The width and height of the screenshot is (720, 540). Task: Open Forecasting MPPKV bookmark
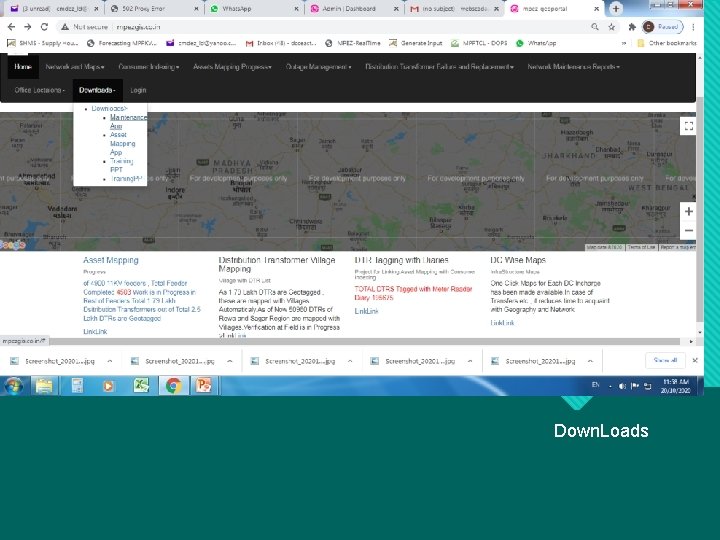pos(122,43)
